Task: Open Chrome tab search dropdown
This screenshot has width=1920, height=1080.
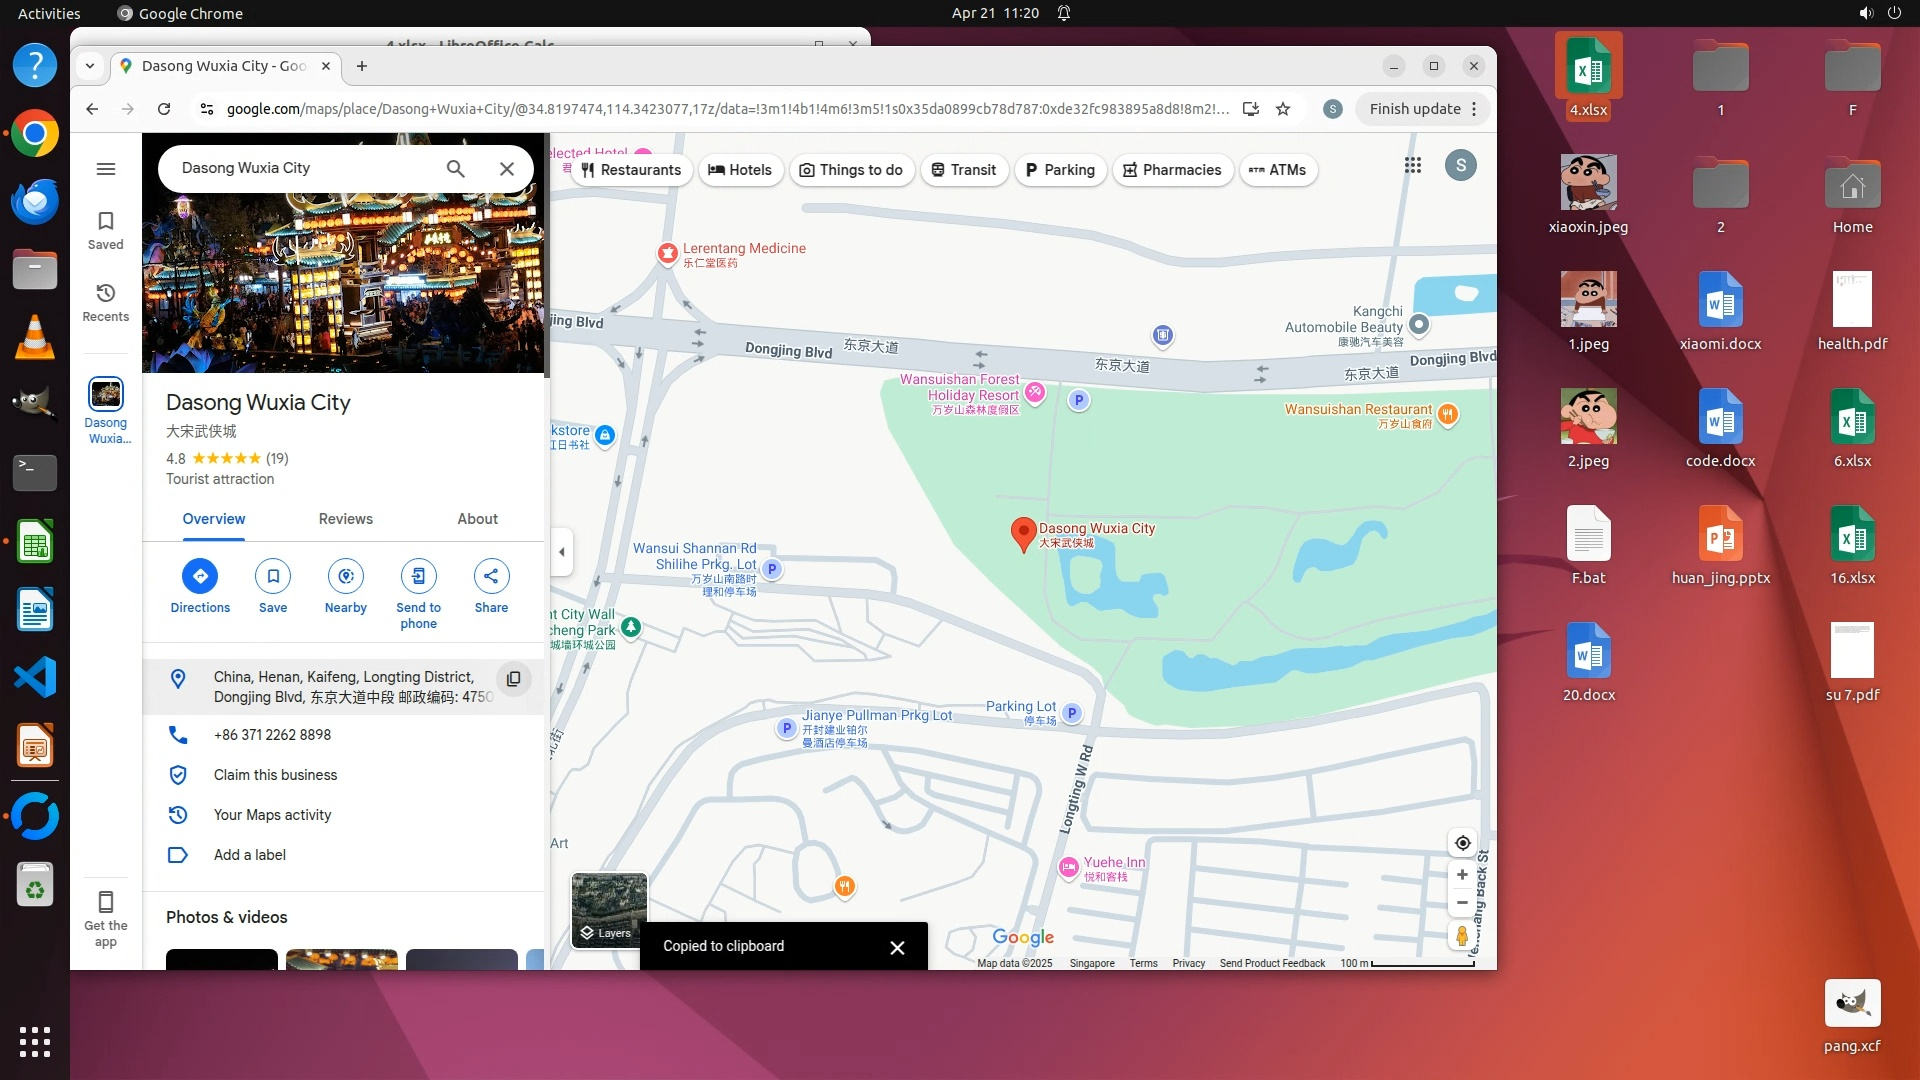Action: pos(90,66)
